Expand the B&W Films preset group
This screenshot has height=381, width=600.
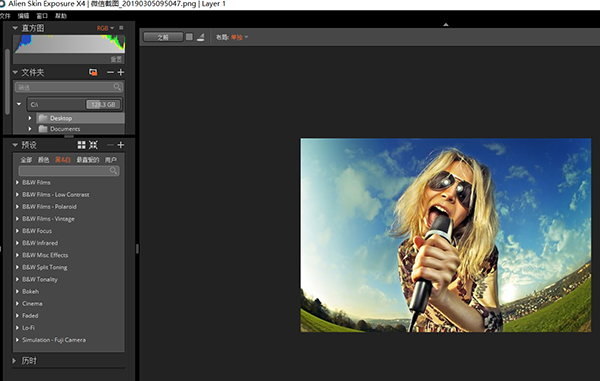click(x=18, y=182)
